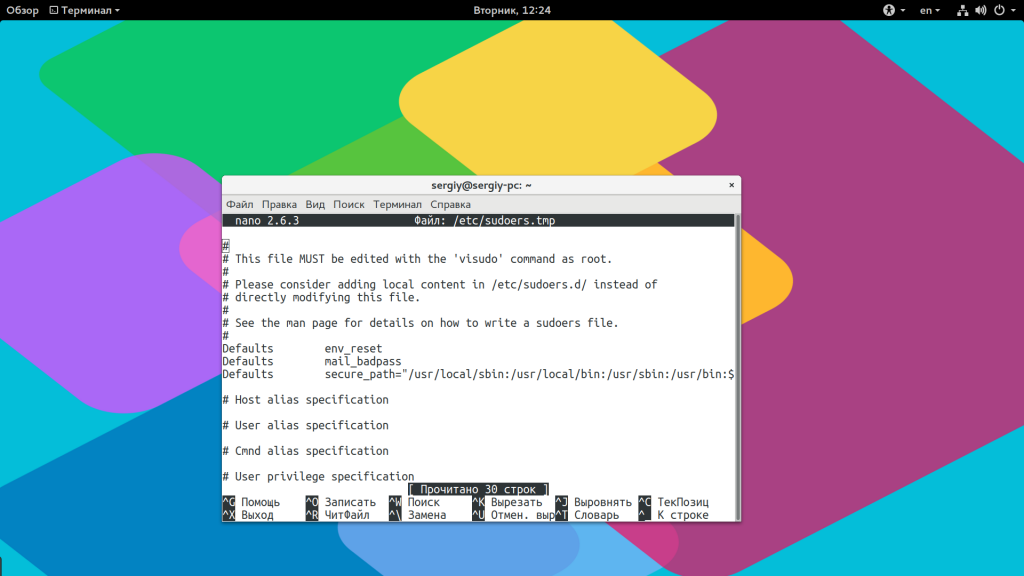The width and height of the screenshot is (1024, 576).
Task: Open the clock showing Вторник, 12:24
Action: click(x=512, y=10)
